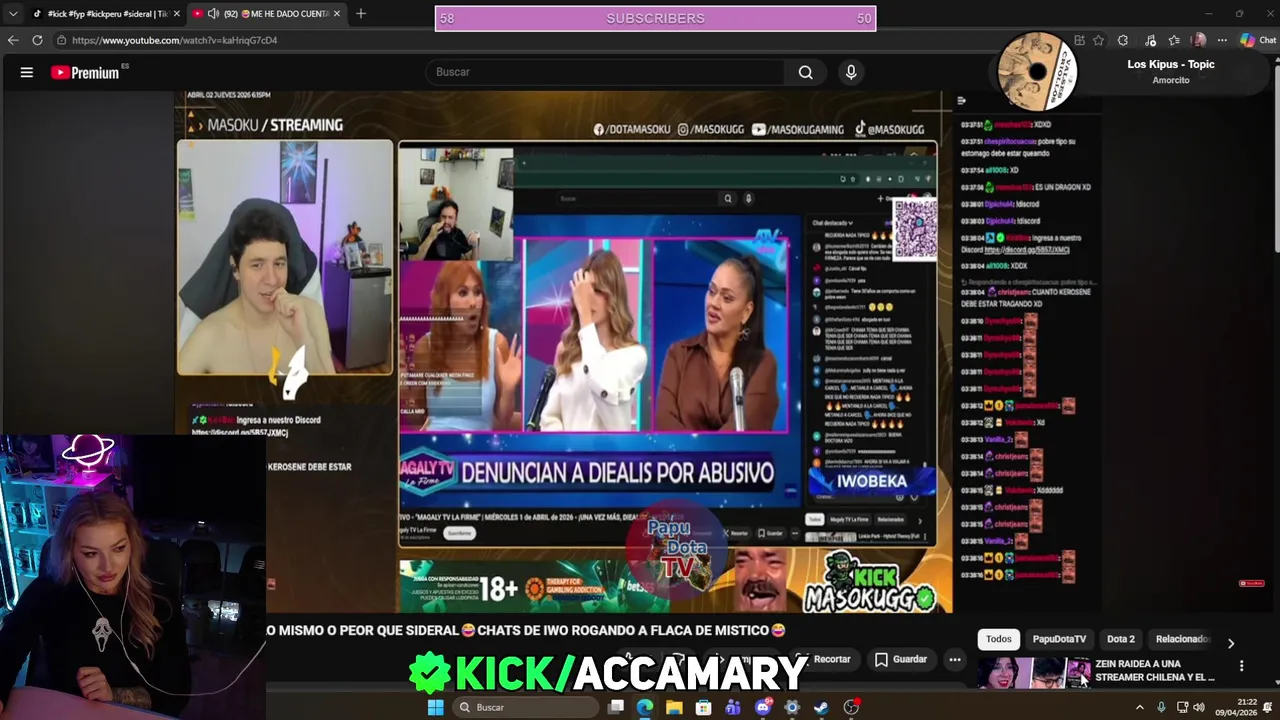Screen dimensions: 1280x720
Task: Open Steam from the taskbar
Action: point(821,707)
